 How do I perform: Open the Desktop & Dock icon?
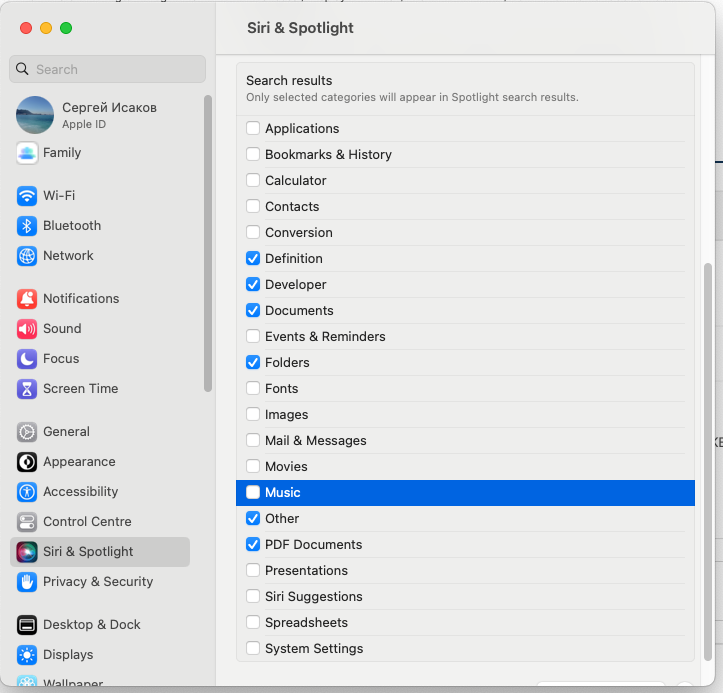(x=27, y=625)
